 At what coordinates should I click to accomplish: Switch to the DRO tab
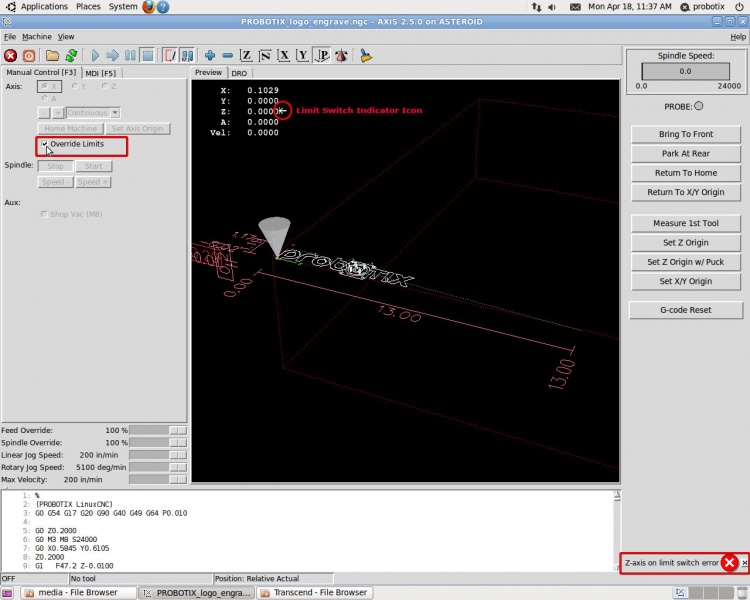(x=239, y=73)
